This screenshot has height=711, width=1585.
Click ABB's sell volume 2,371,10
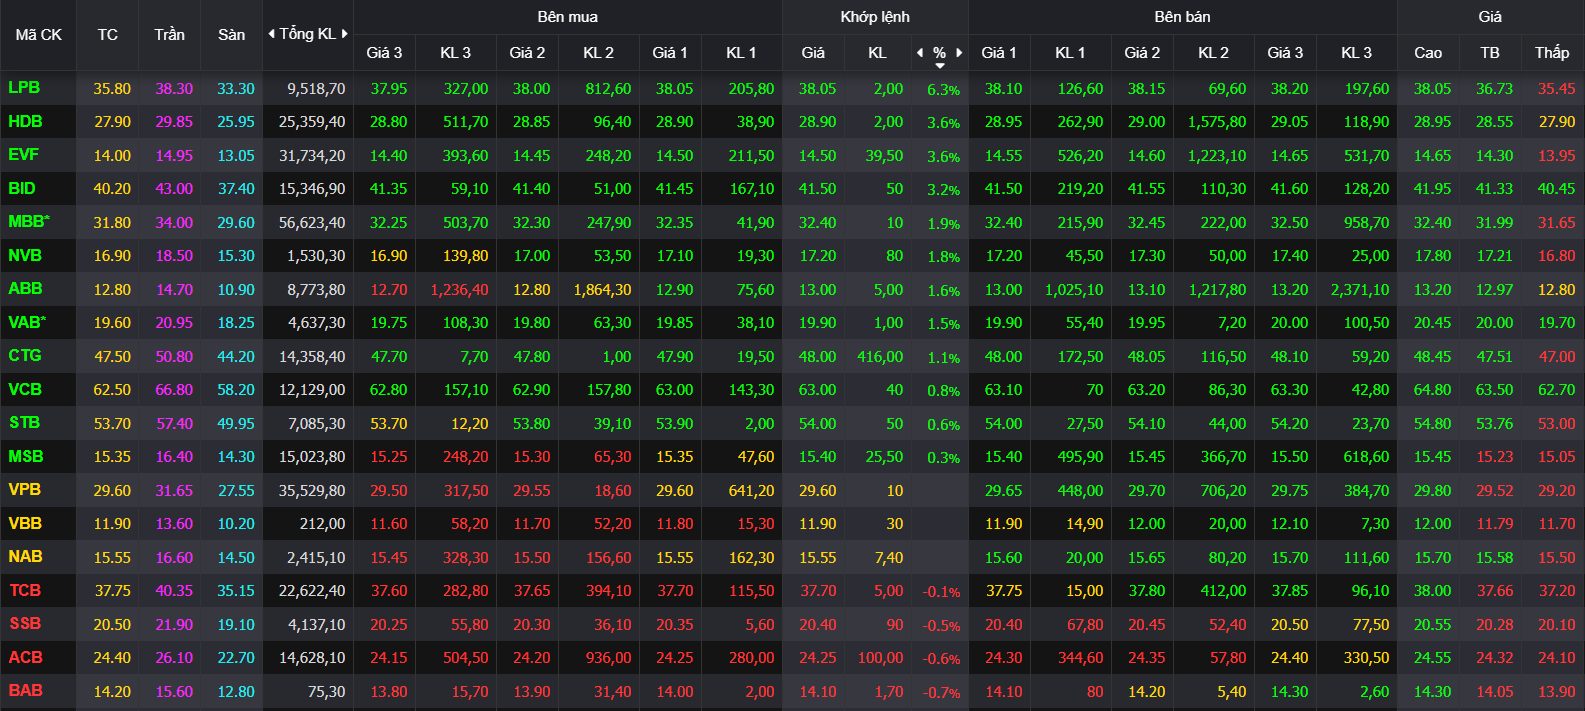(1360, 290)
